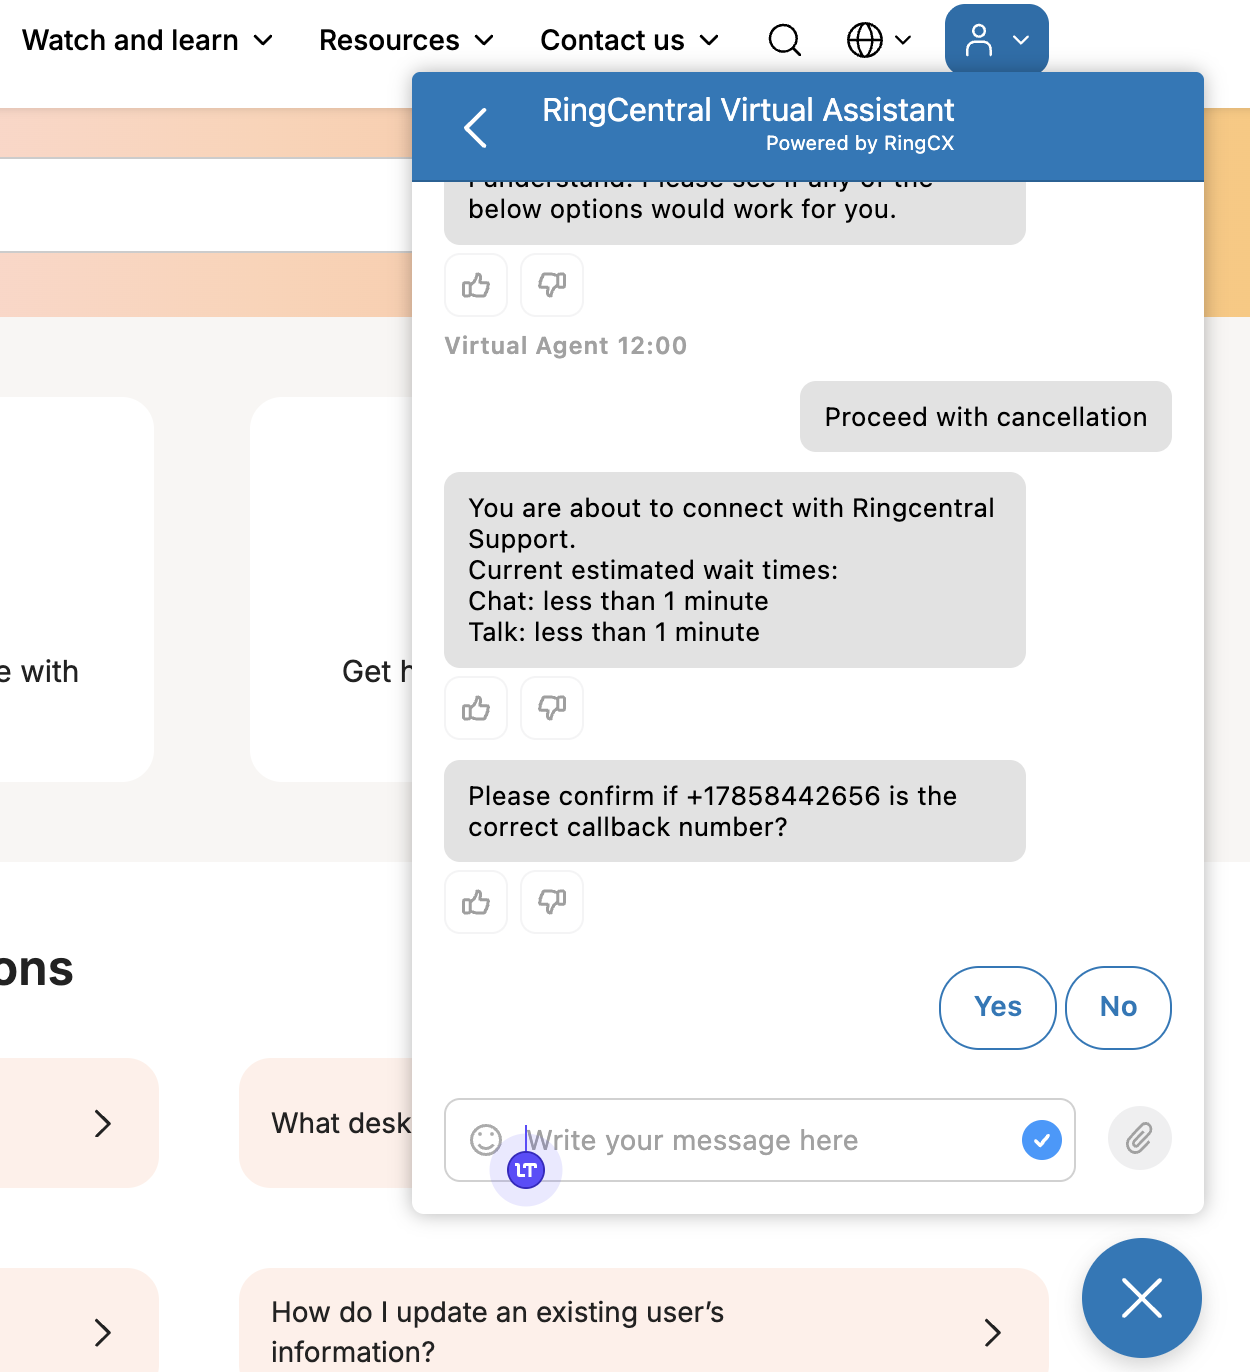Click the callback number confirmation message
Screen dimensions: 1250x1372
point(735,811)
